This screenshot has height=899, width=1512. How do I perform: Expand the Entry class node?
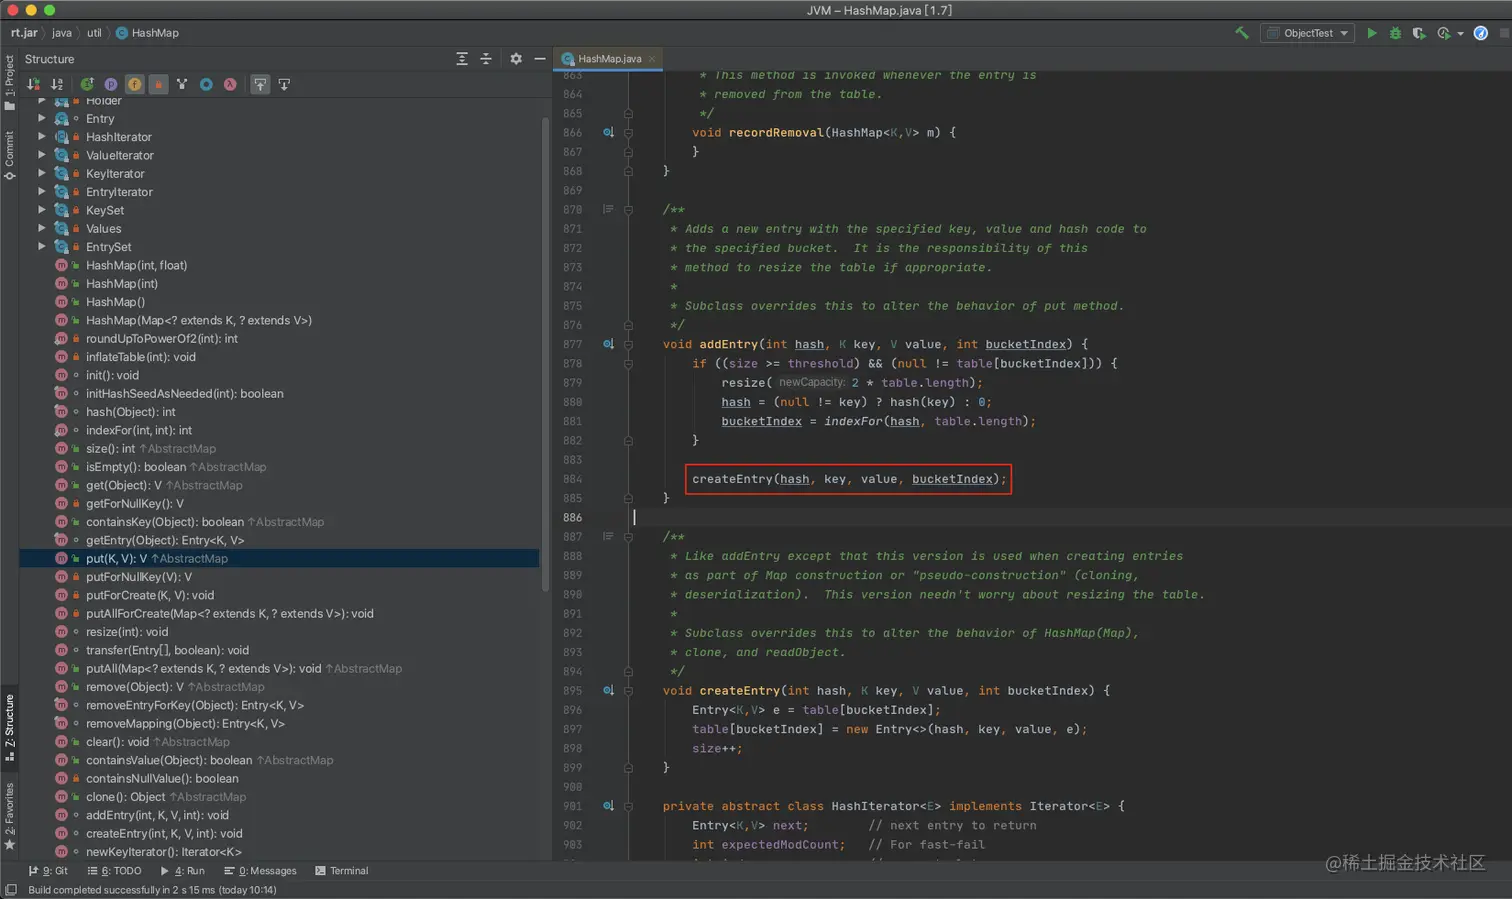click(42, 118)
